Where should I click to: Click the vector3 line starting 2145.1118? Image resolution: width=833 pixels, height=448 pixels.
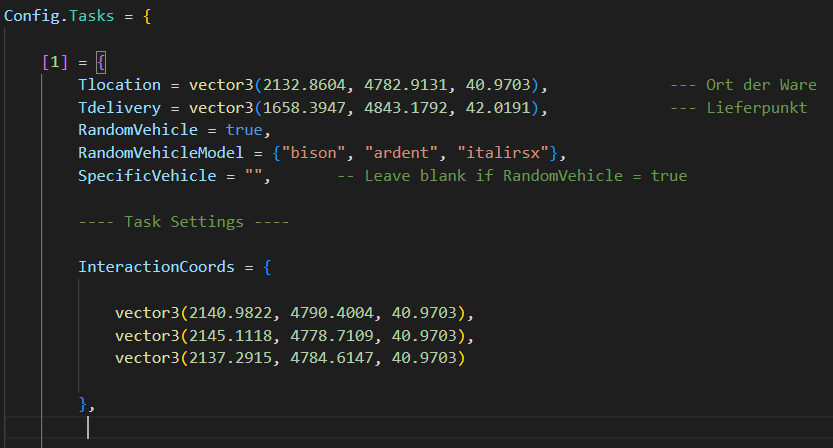[x=294, y=335]
